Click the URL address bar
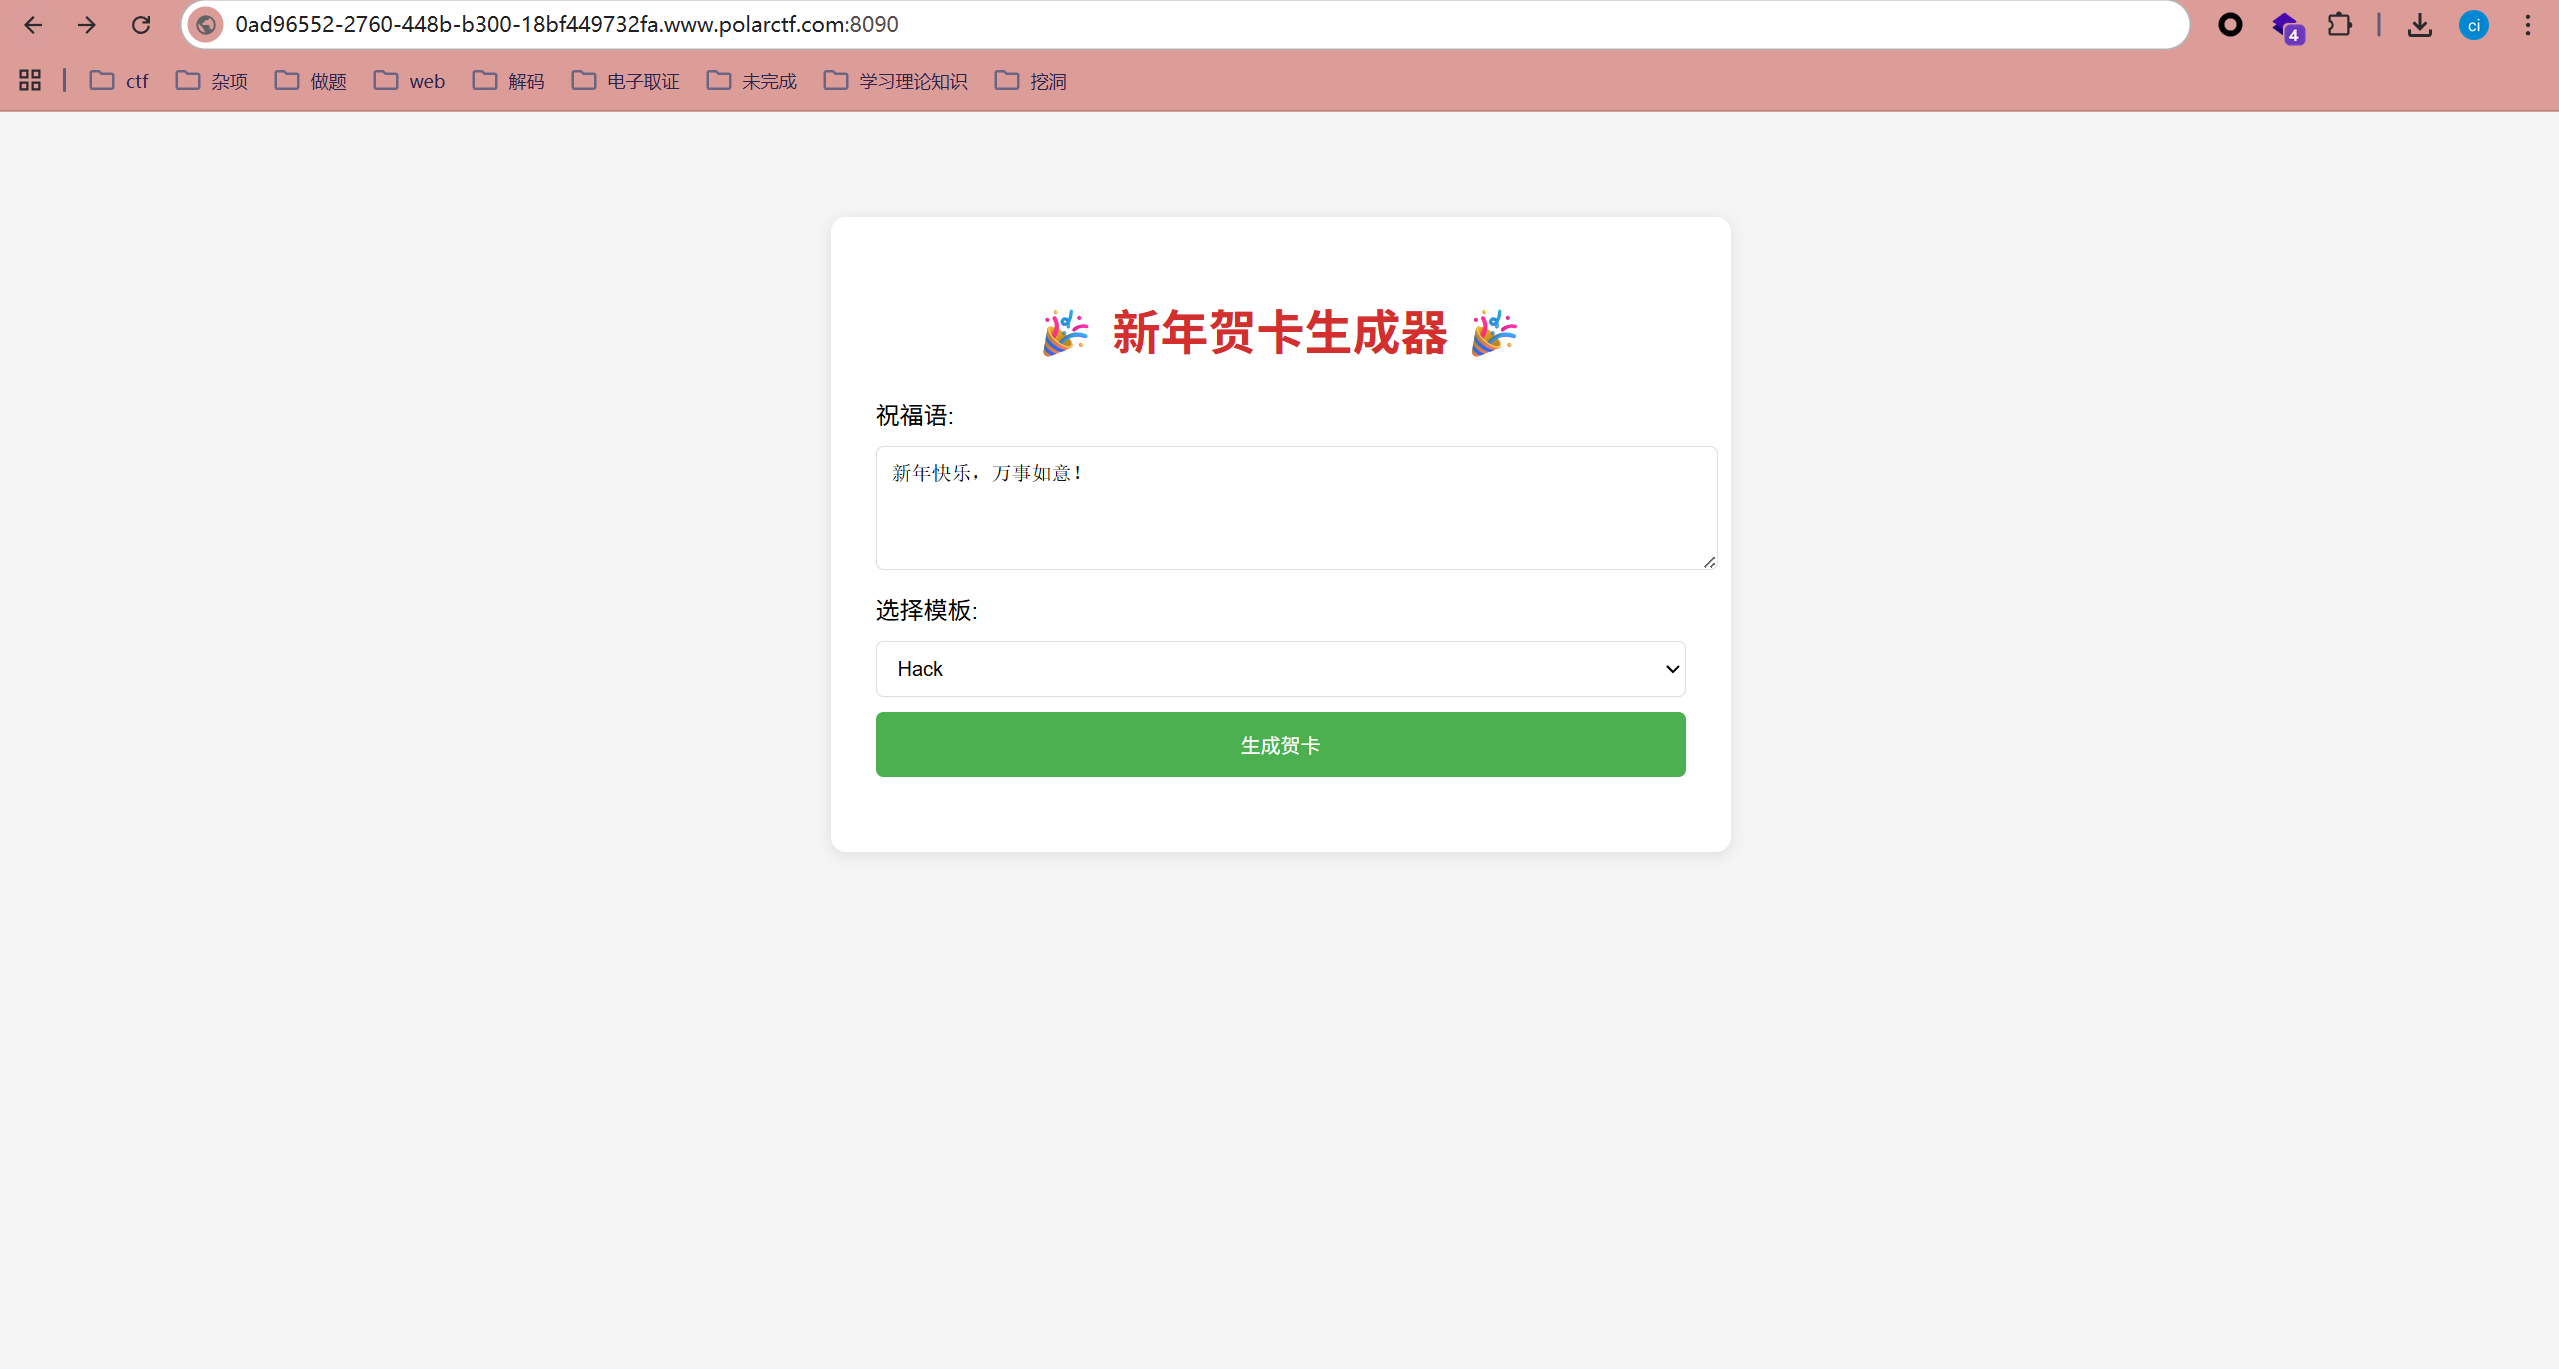Viewport: 2559px width, 1369px height. (1200, 25)
